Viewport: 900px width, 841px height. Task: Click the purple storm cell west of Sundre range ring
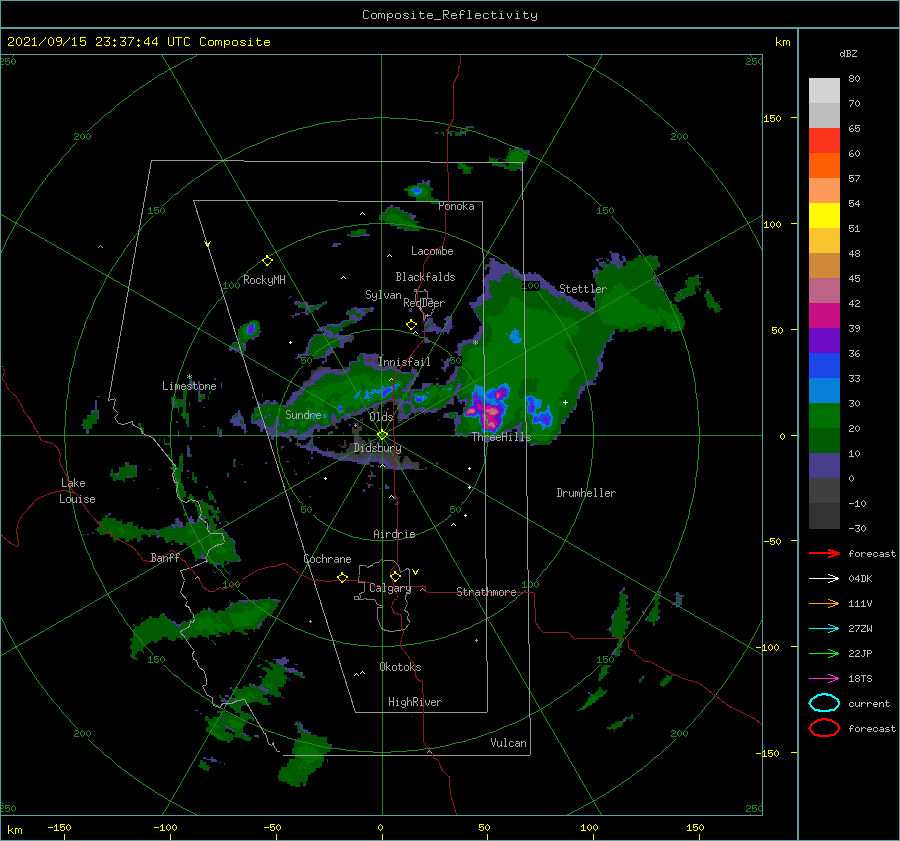[x=251, y=330]
